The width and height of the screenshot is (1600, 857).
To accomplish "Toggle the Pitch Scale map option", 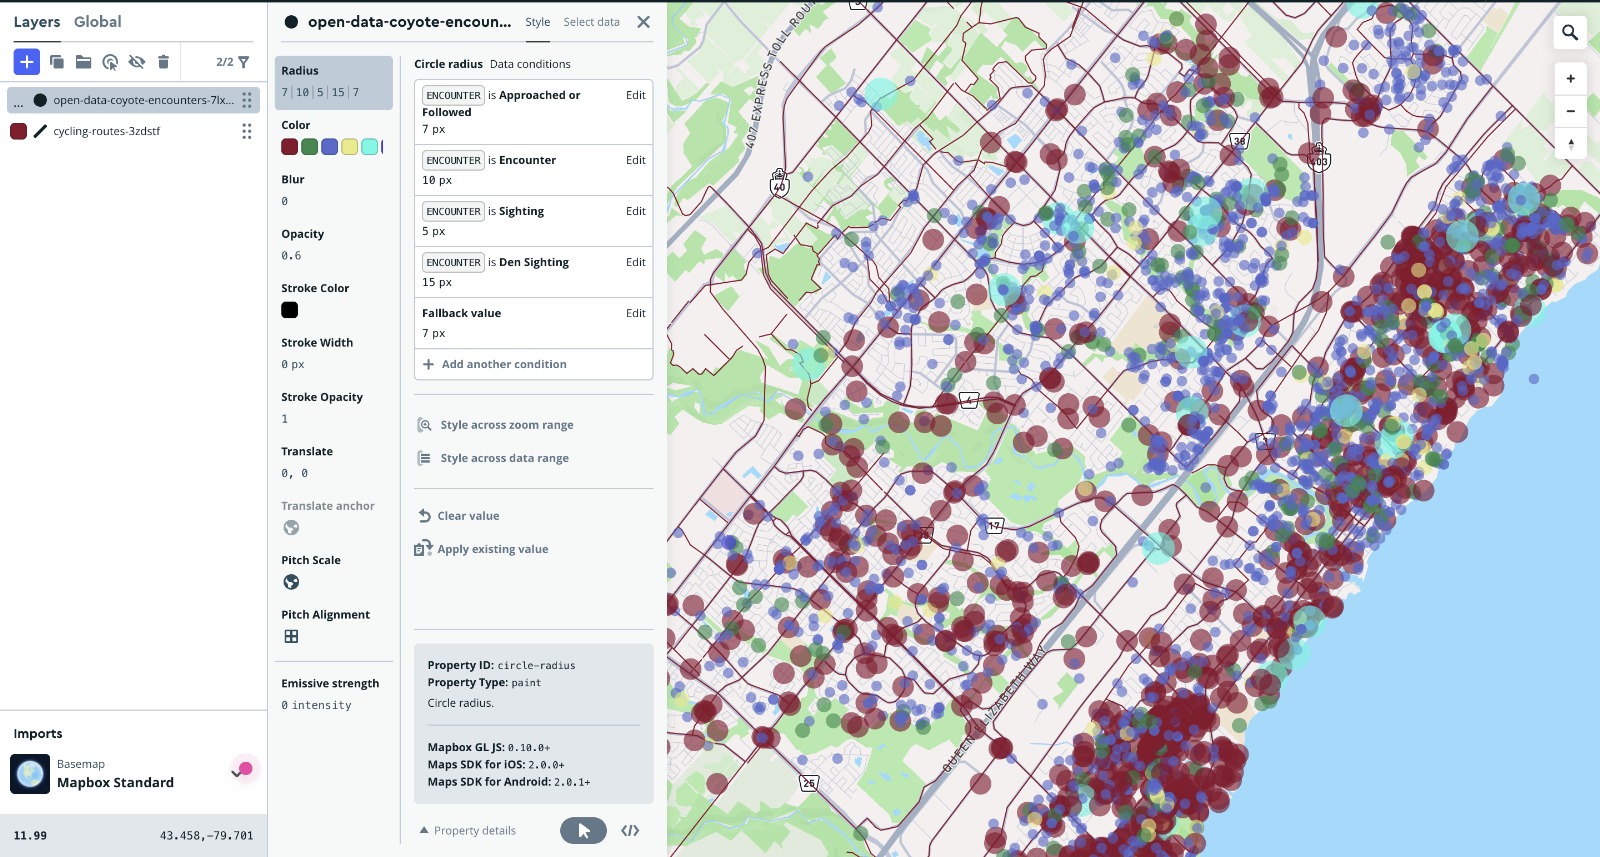I will point(291,582).
